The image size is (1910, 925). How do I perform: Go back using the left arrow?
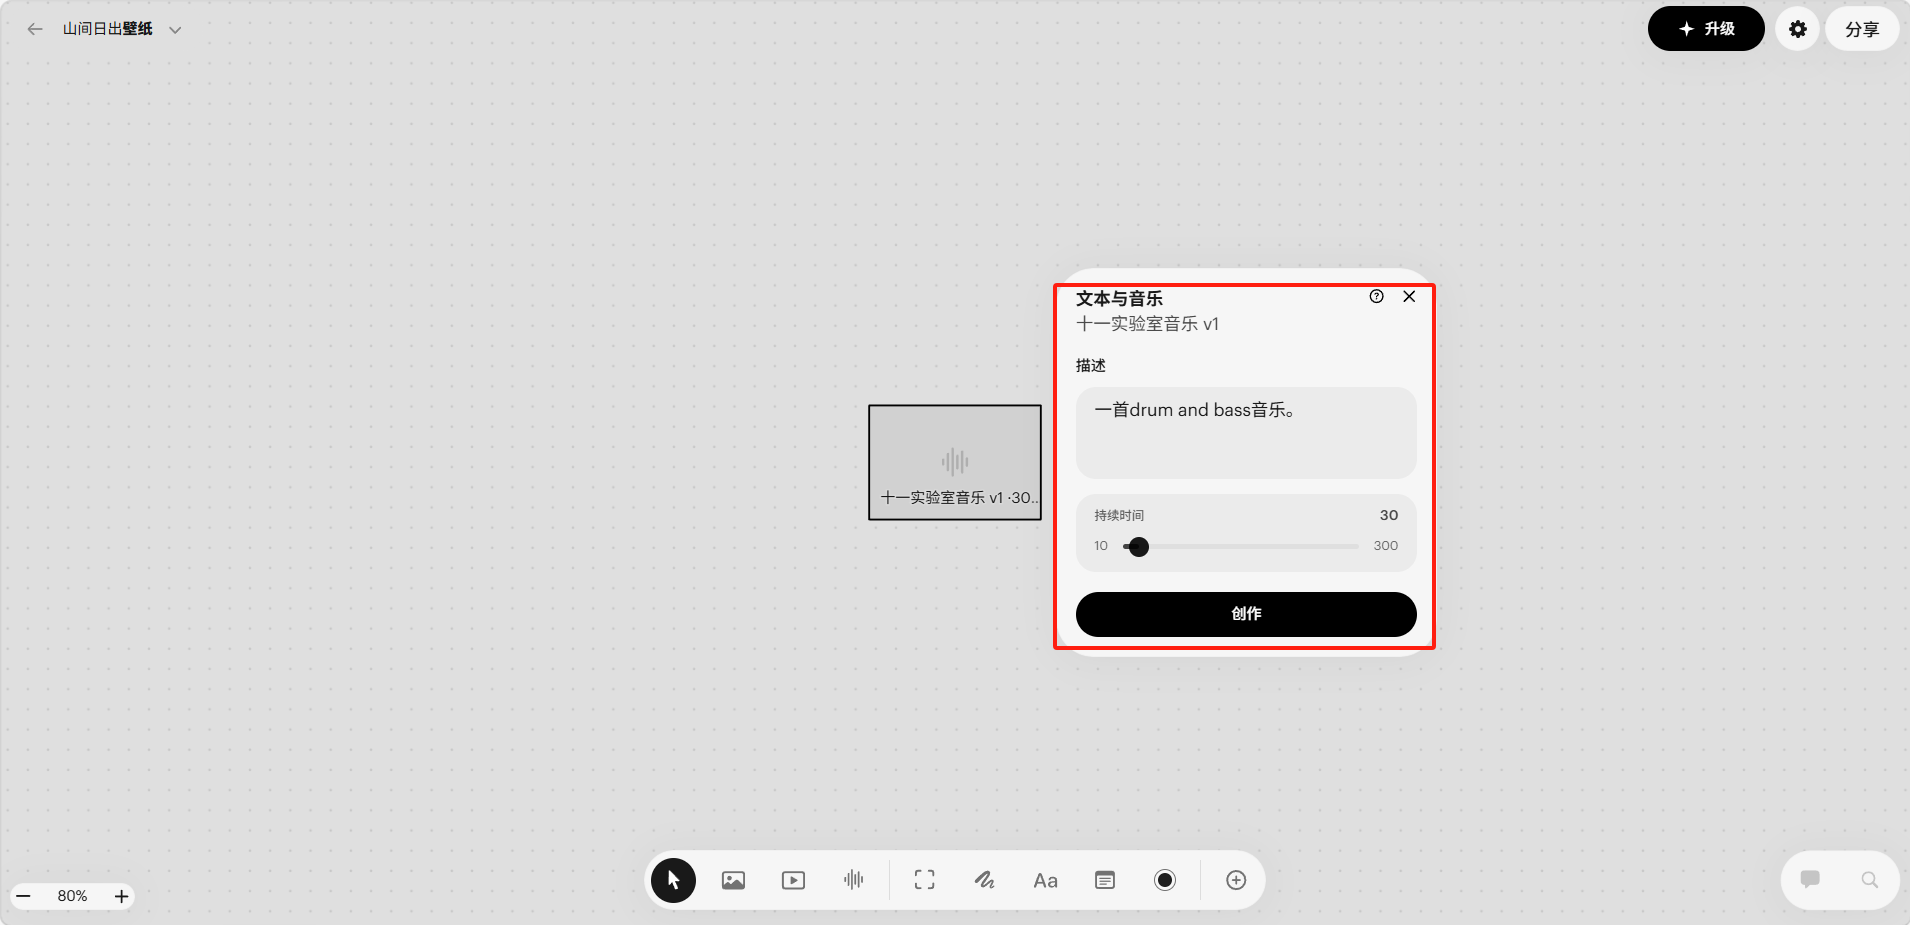[35, 29]
